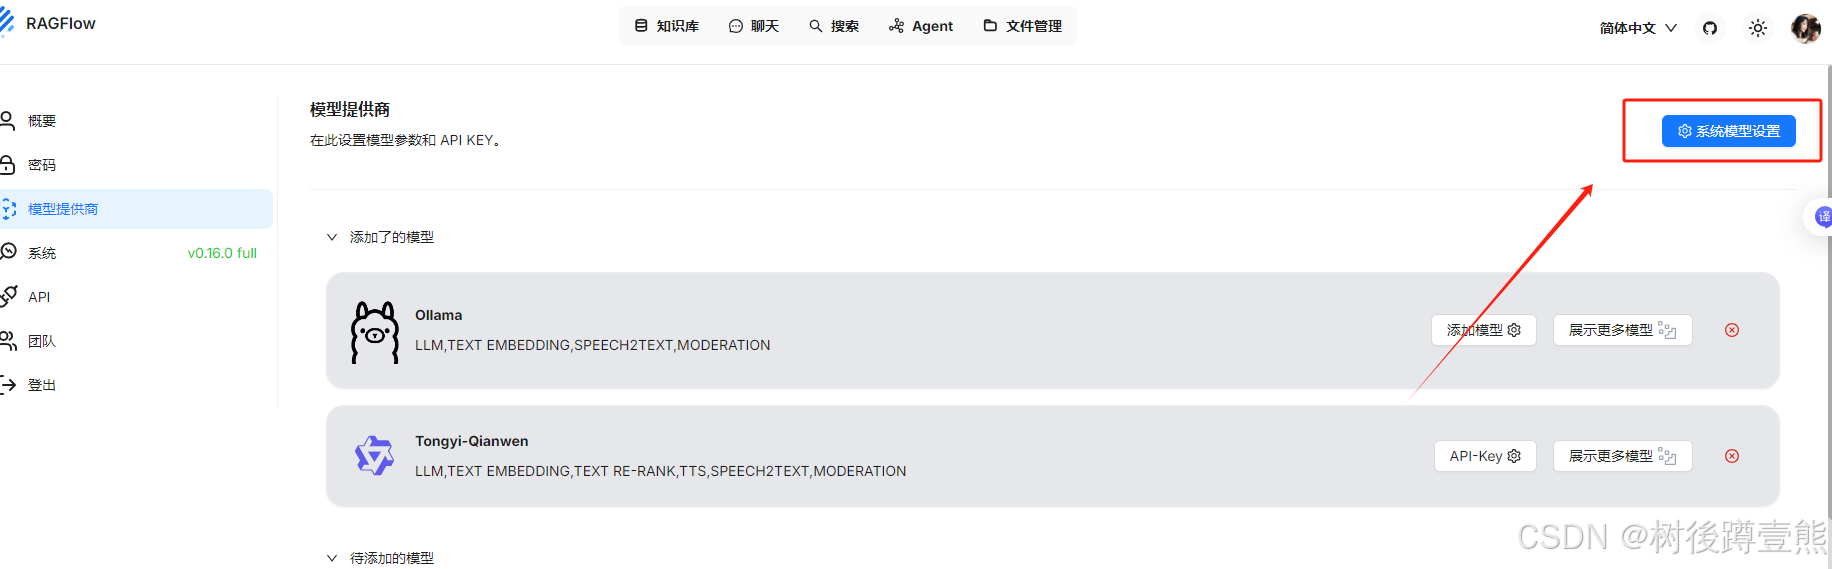Open the GitHub icon link
The image size is (1832, 569).
pos(1710,28)
